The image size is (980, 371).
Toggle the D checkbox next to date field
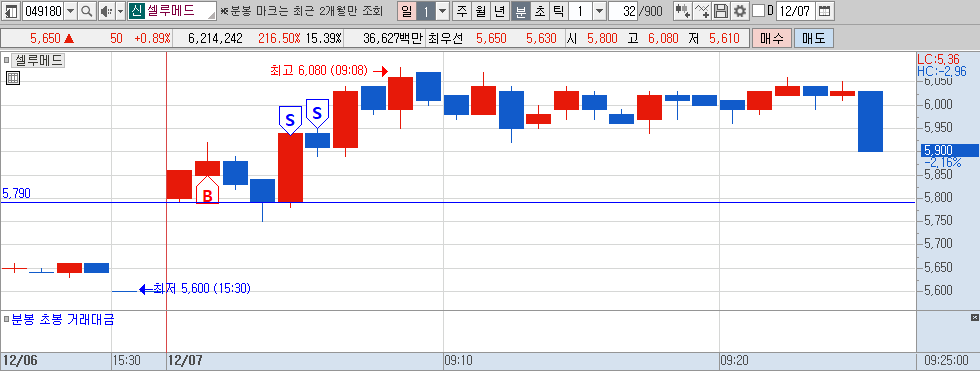click(758, 11)
